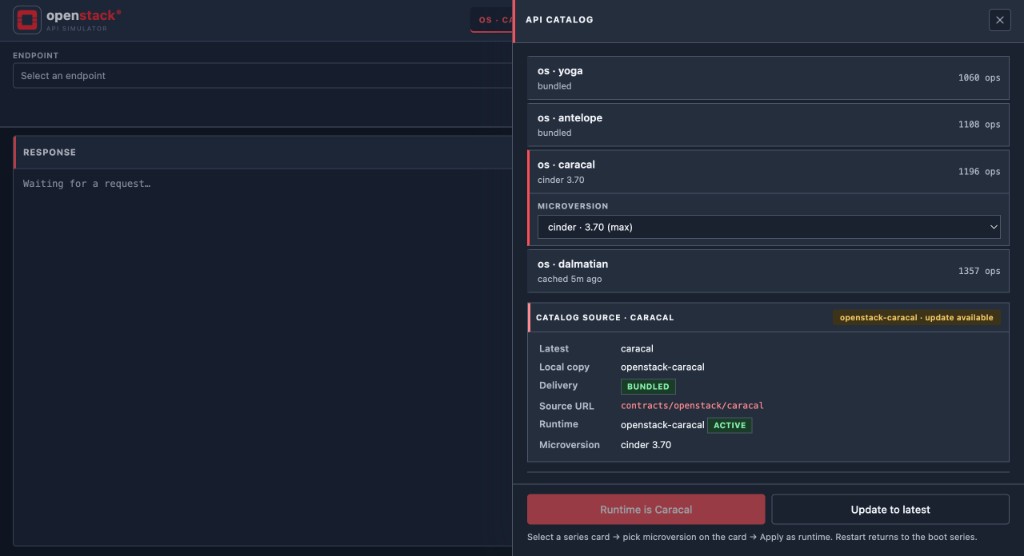Click the OpenStack logo icon
This screenshot has height=556, width=1024.
point(27,20)
